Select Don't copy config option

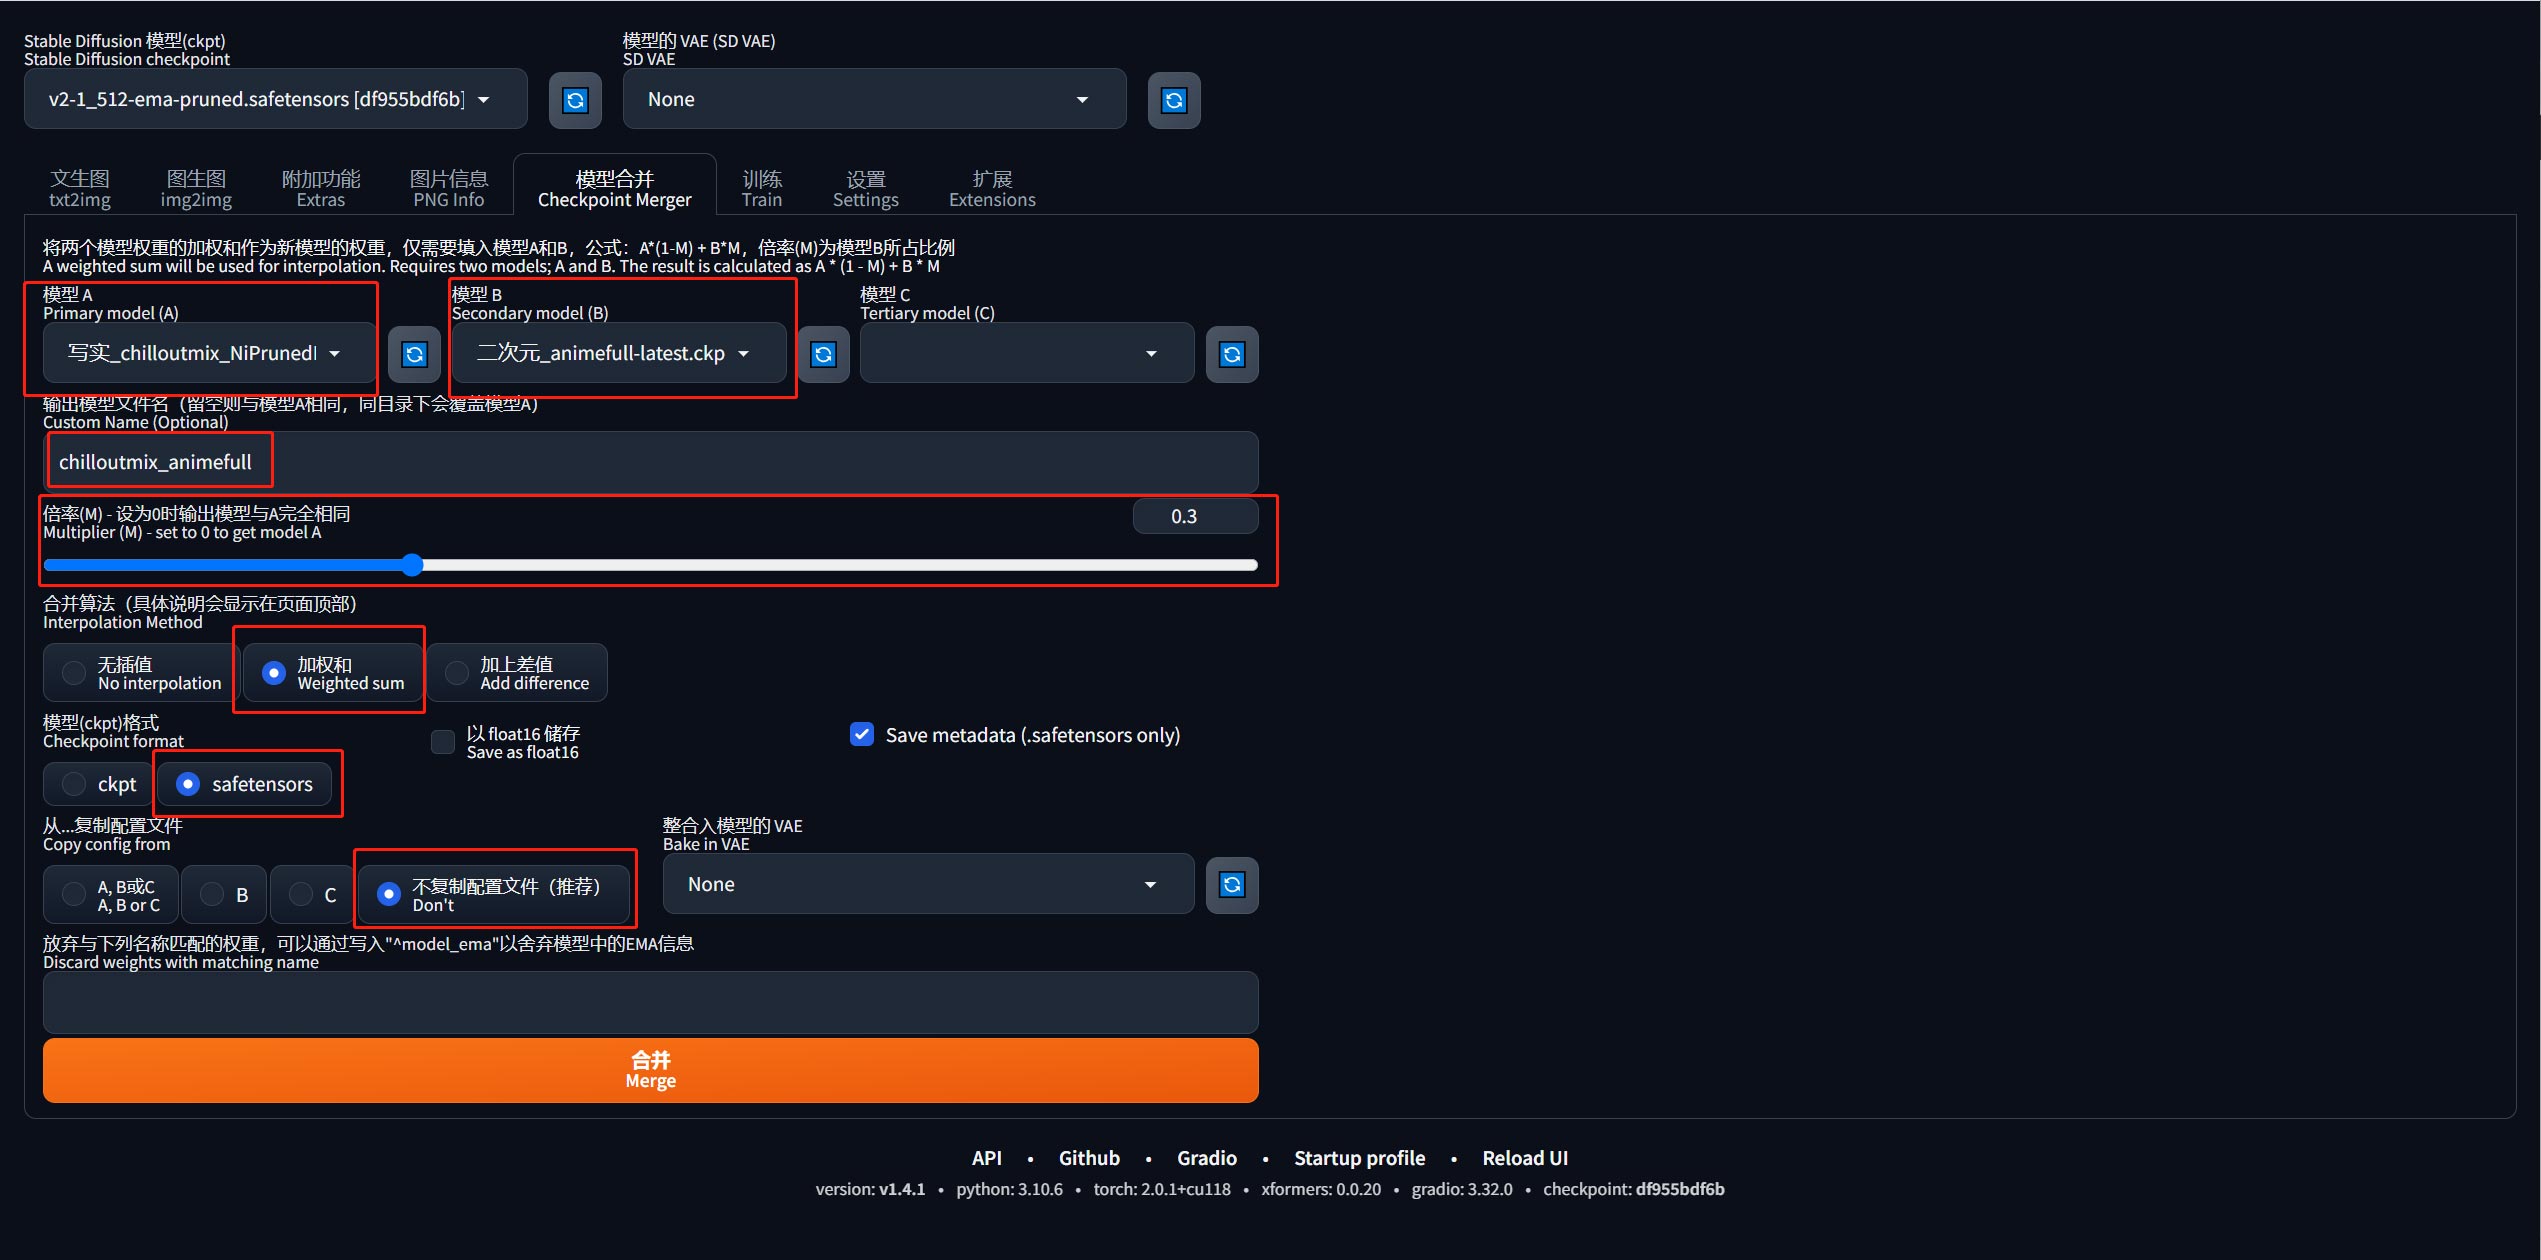point(494,895)
